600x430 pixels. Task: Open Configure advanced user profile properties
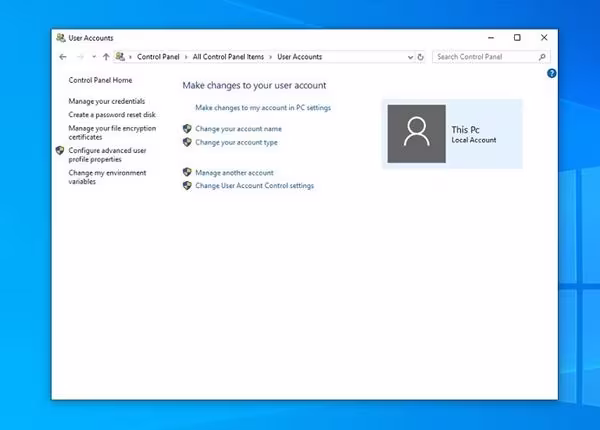107,155
